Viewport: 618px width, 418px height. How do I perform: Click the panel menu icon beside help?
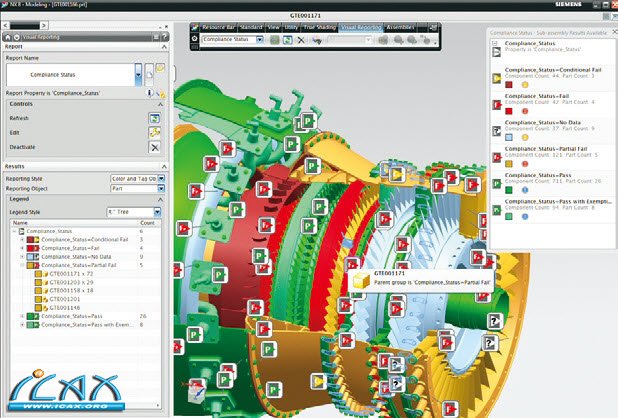point(156,37)
